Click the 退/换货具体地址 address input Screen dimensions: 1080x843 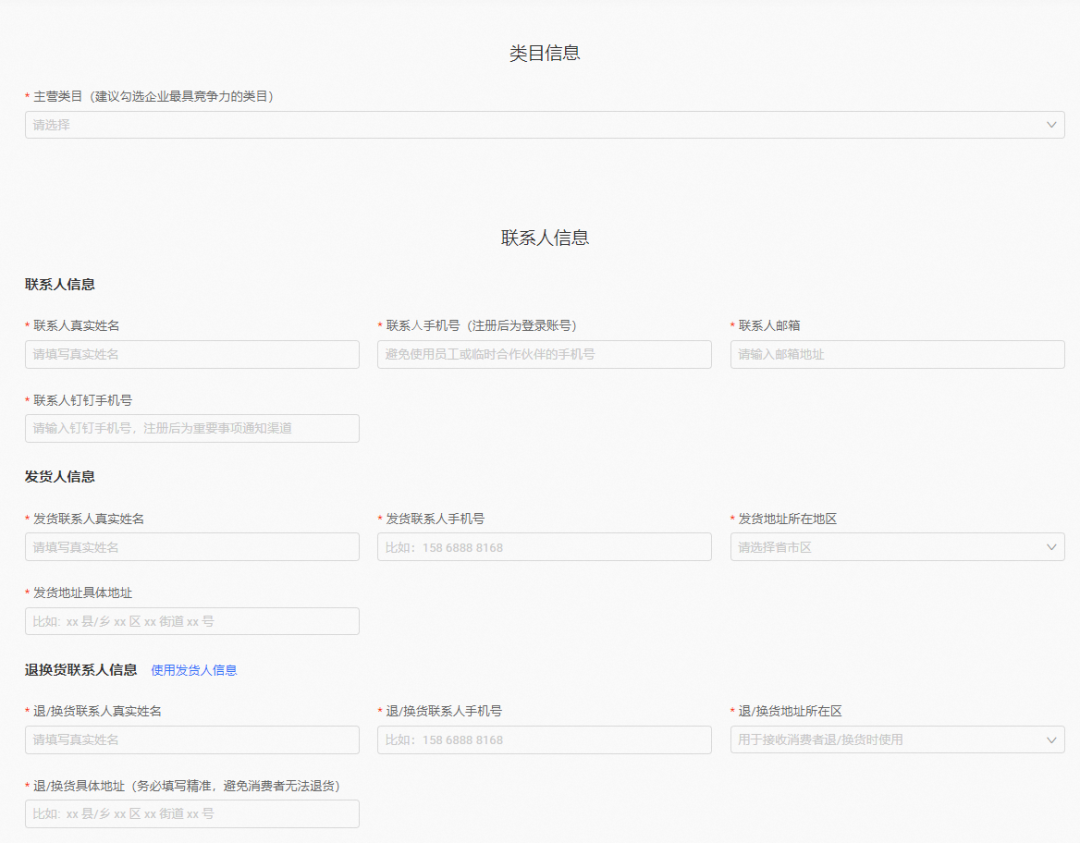click(x=192, y=814)
